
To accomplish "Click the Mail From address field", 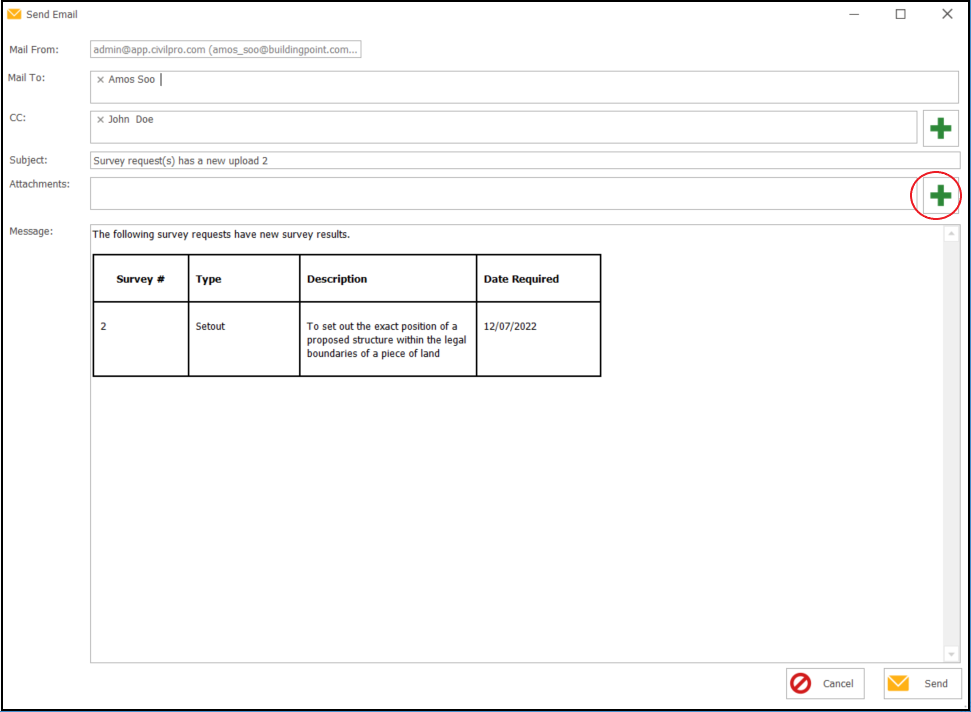I will 225,49.
